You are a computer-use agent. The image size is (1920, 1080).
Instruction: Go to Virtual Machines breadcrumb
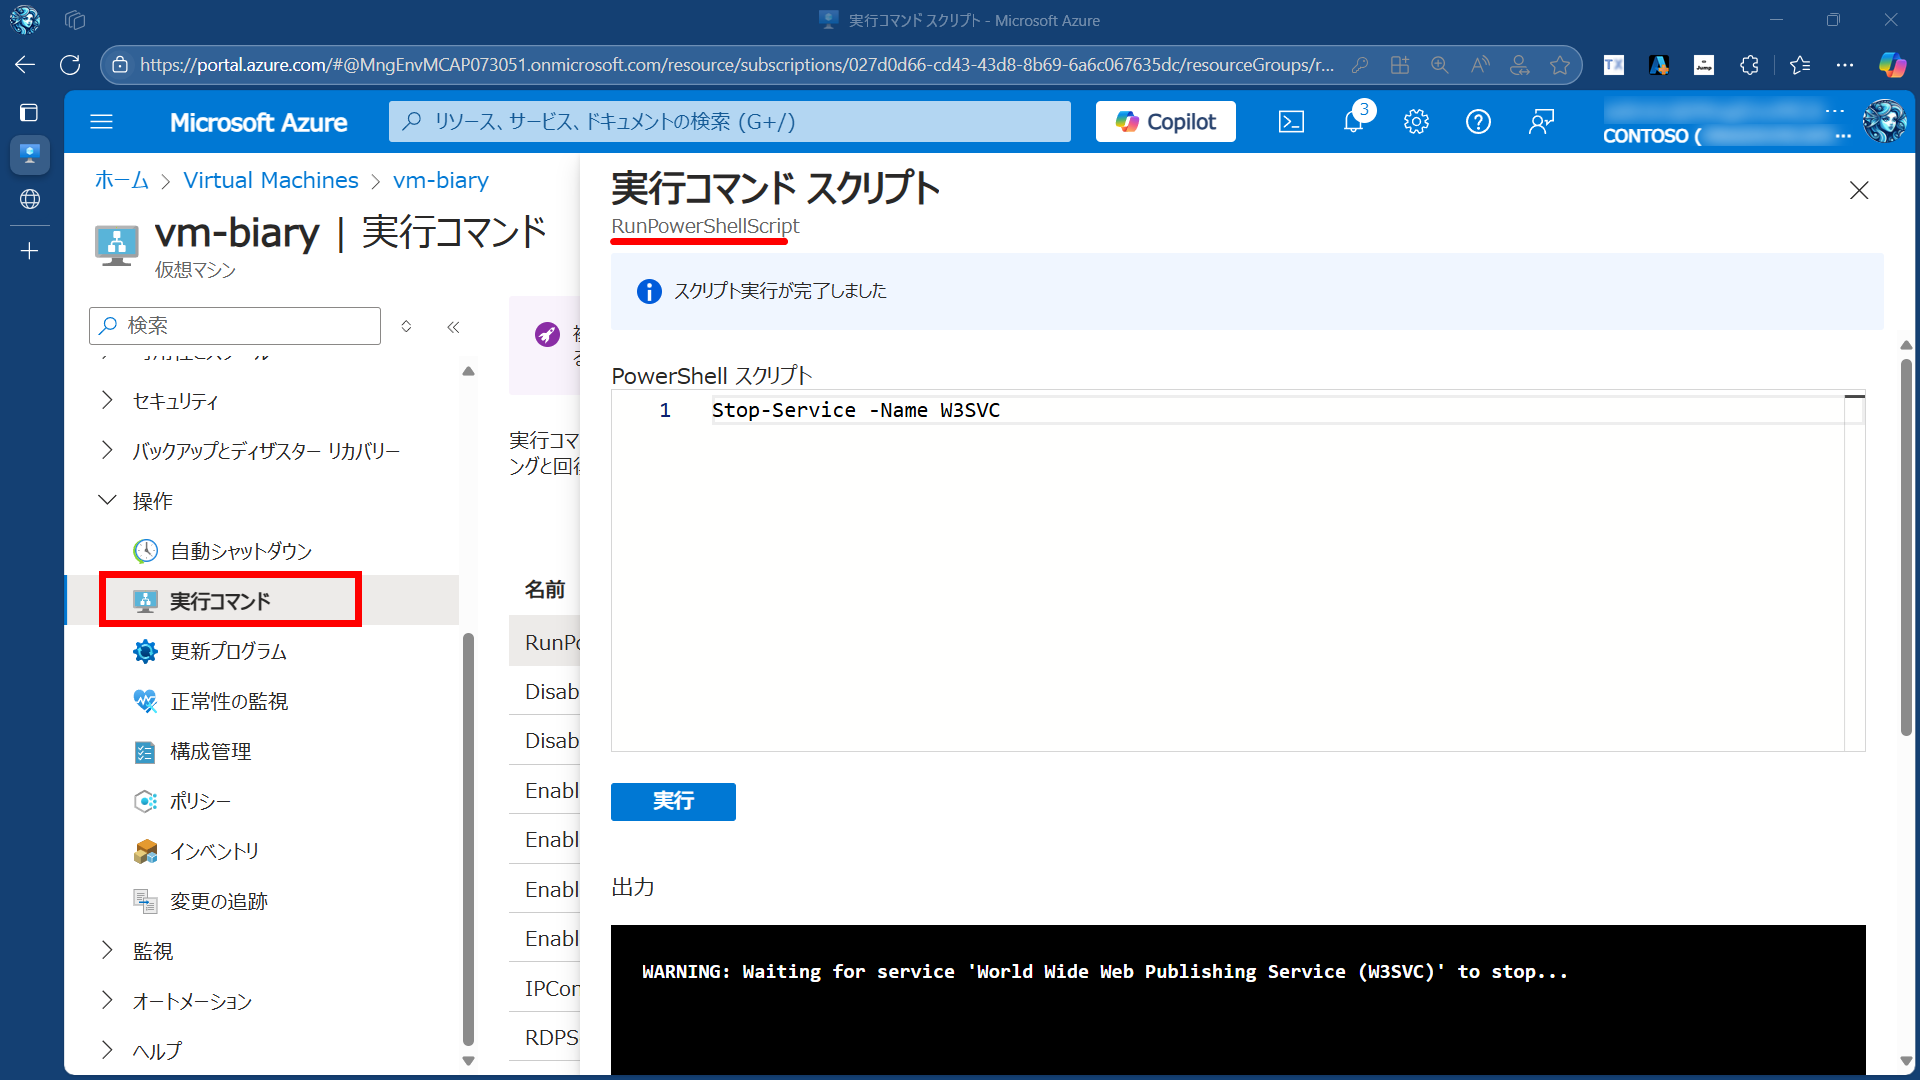click(271, 180)
